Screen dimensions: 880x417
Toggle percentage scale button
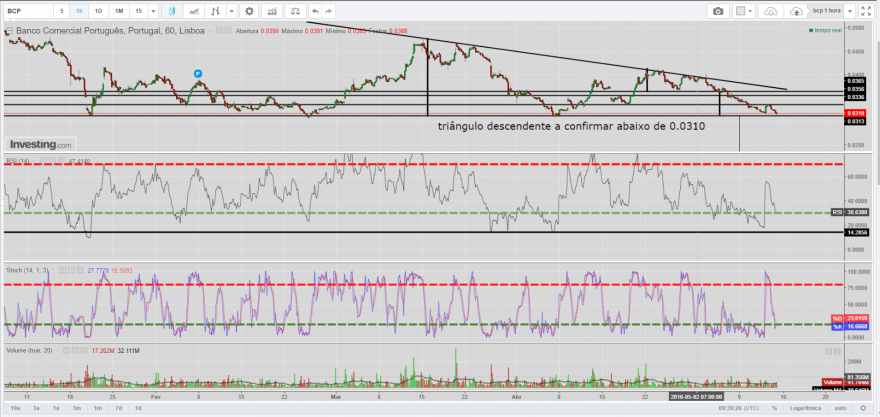point(774,408)
